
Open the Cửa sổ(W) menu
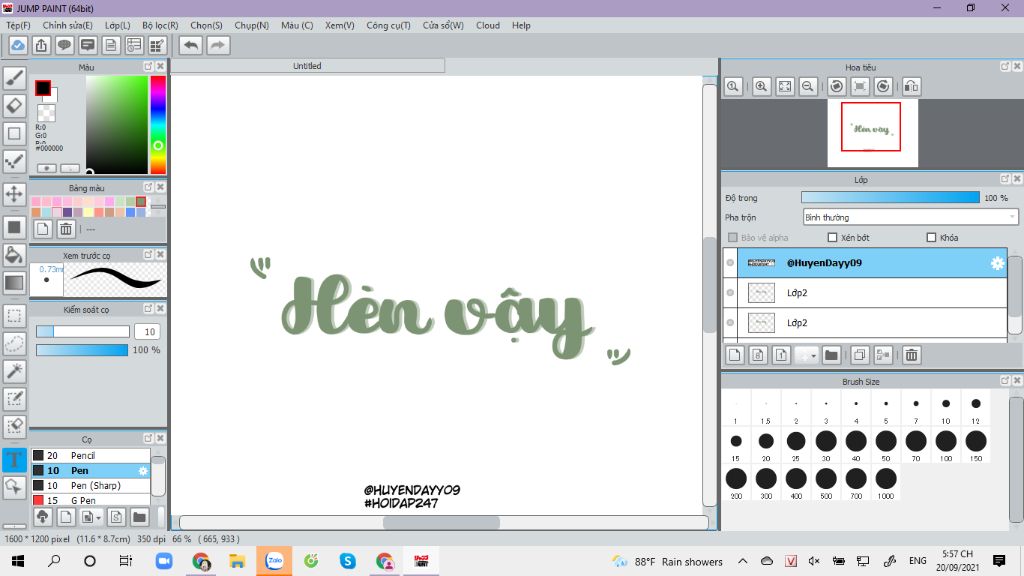click(x=443, y=25)
